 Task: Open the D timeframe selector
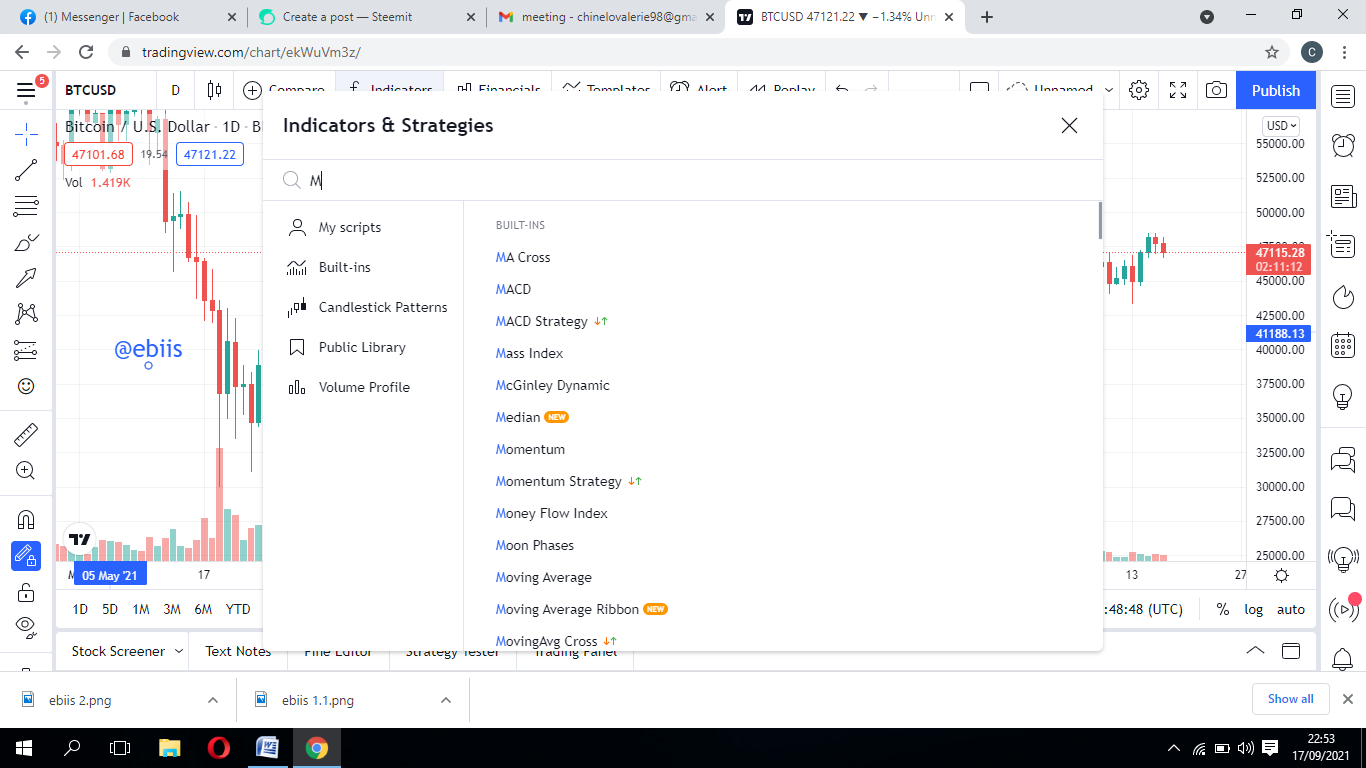click(175, 90)
